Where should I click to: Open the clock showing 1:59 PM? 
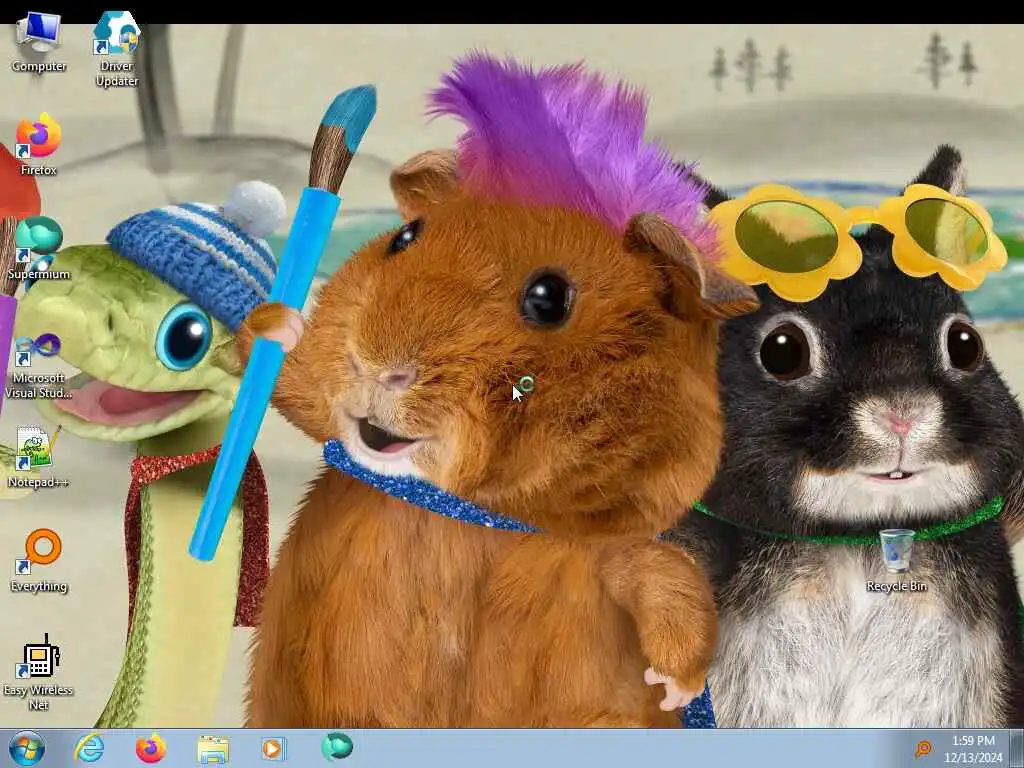point(973,749)
